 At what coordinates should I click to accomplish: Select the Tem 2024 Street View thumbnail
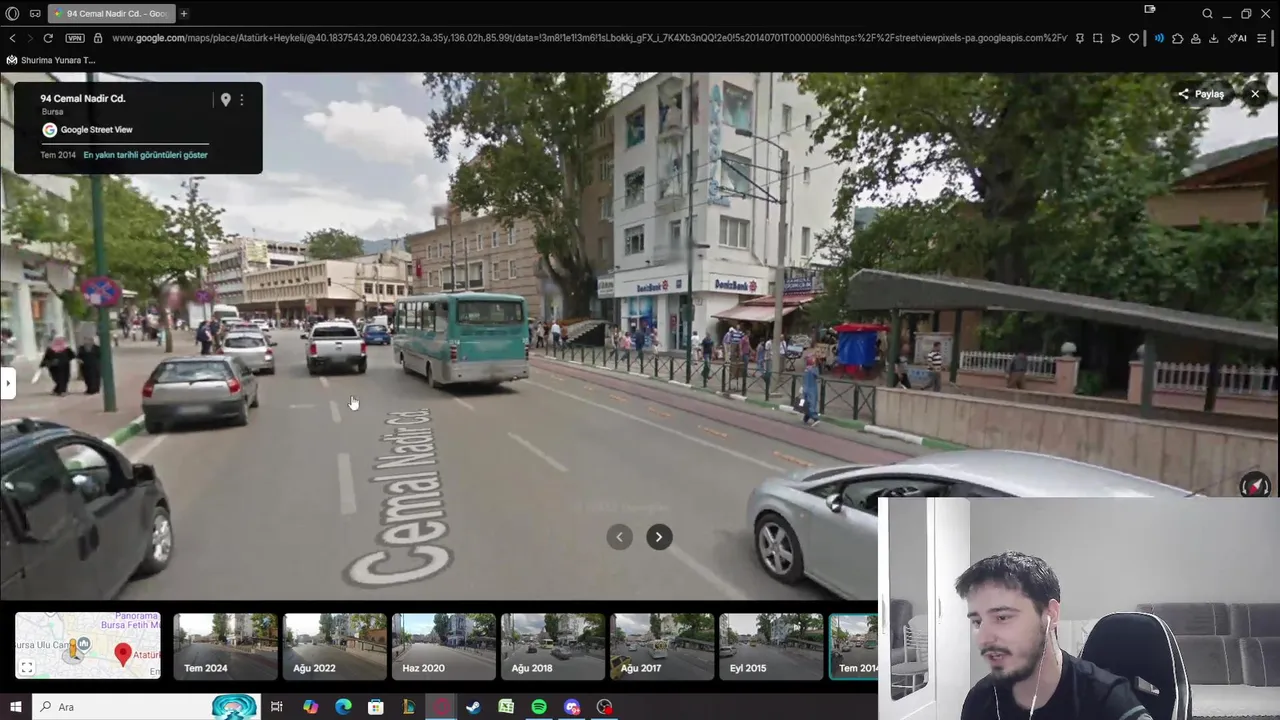[225, 646]
